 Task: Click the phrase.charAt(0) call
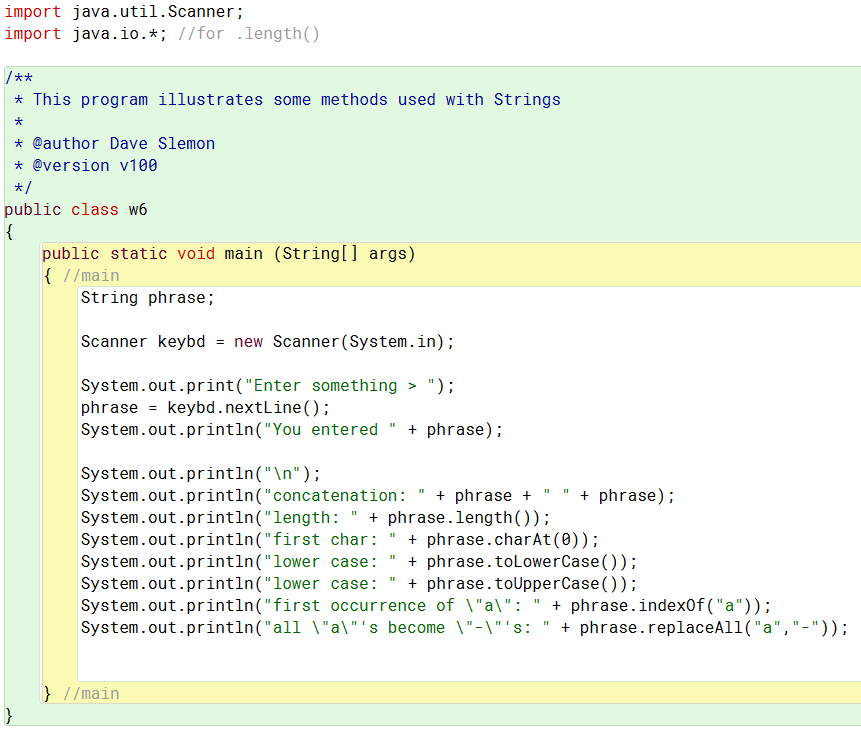(x=502, y=539)
